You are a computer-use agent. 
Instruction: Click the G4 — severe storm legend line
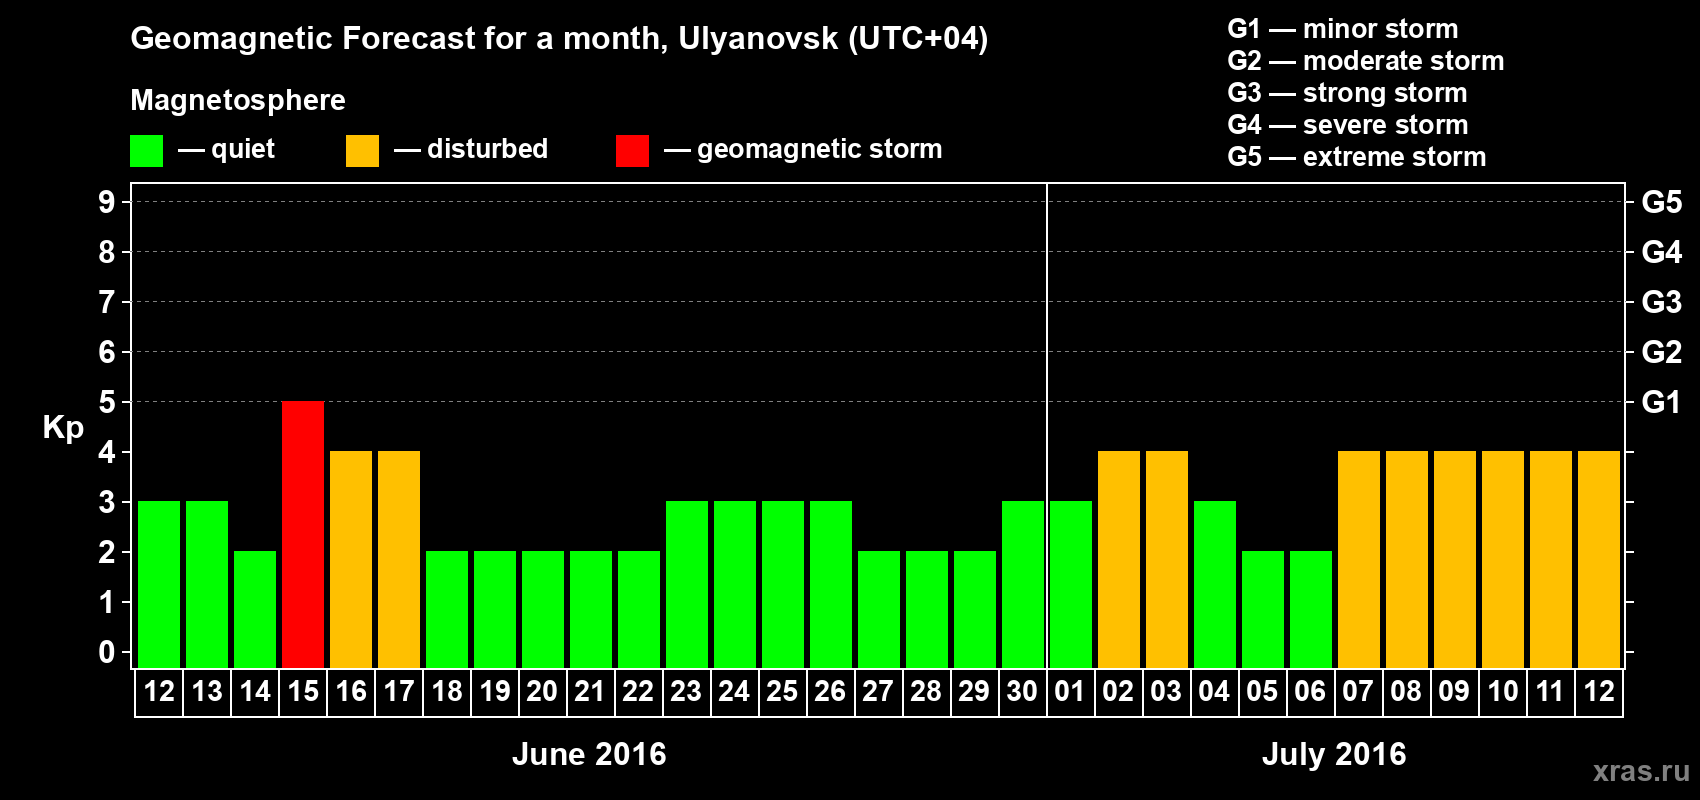click(1348, 125)
